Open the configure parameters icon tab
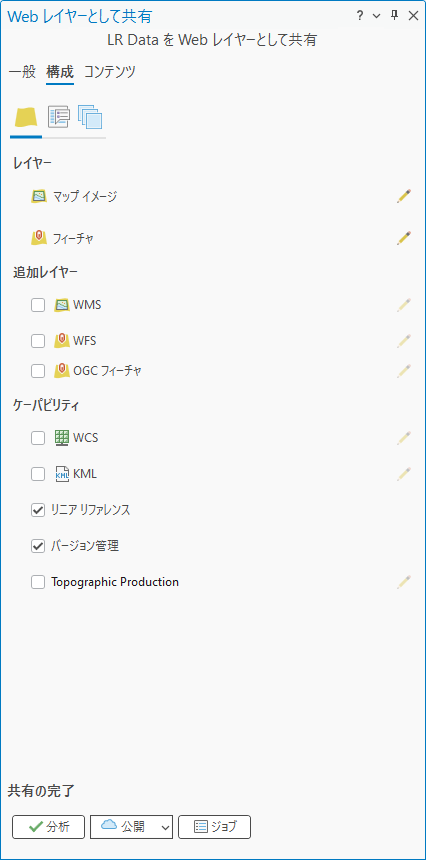Screen dimensions: 426x860 [x=59, y=117]
